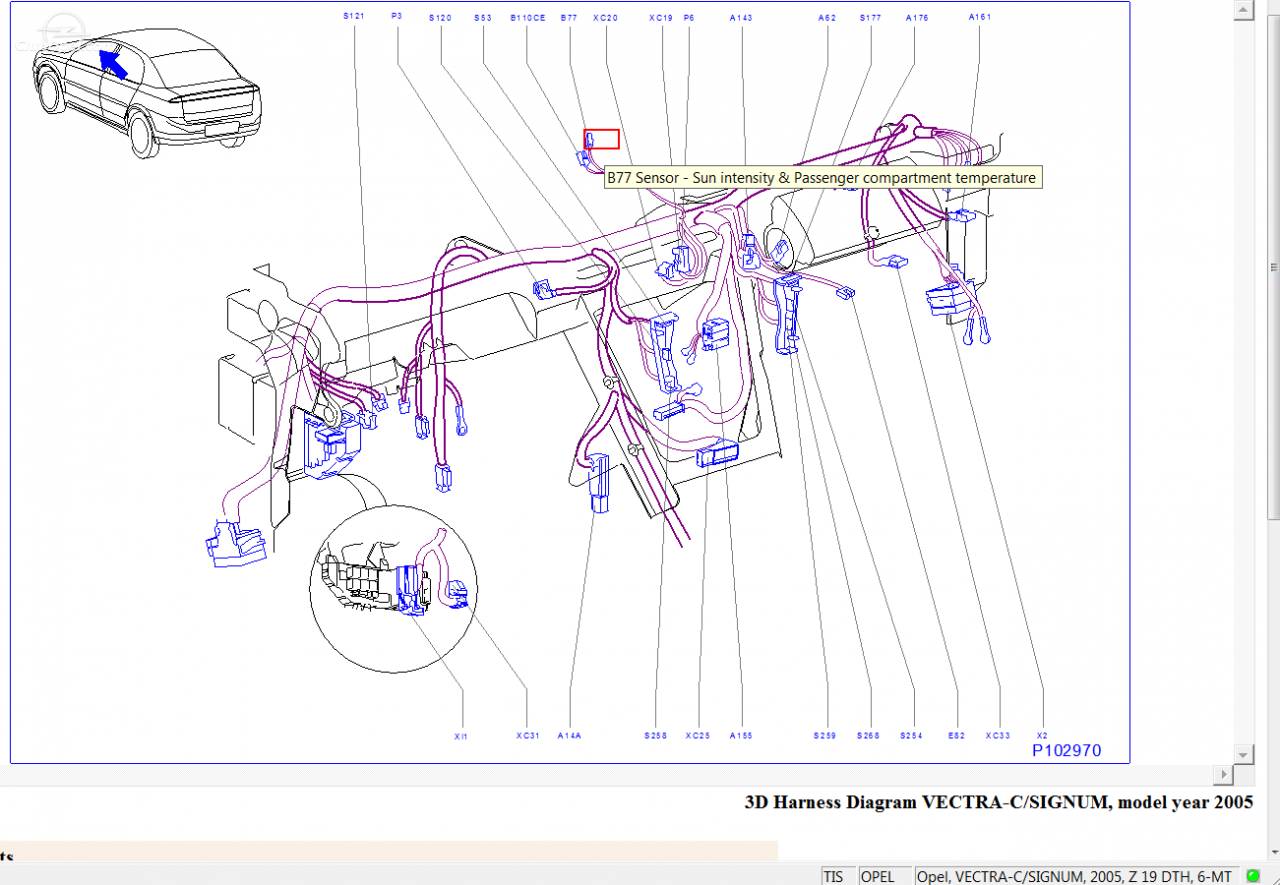Select the B110CE component label
Image resolution: width=1280 pixels, height=885 pixels.
pyautogui.click(x=528, y=17)
